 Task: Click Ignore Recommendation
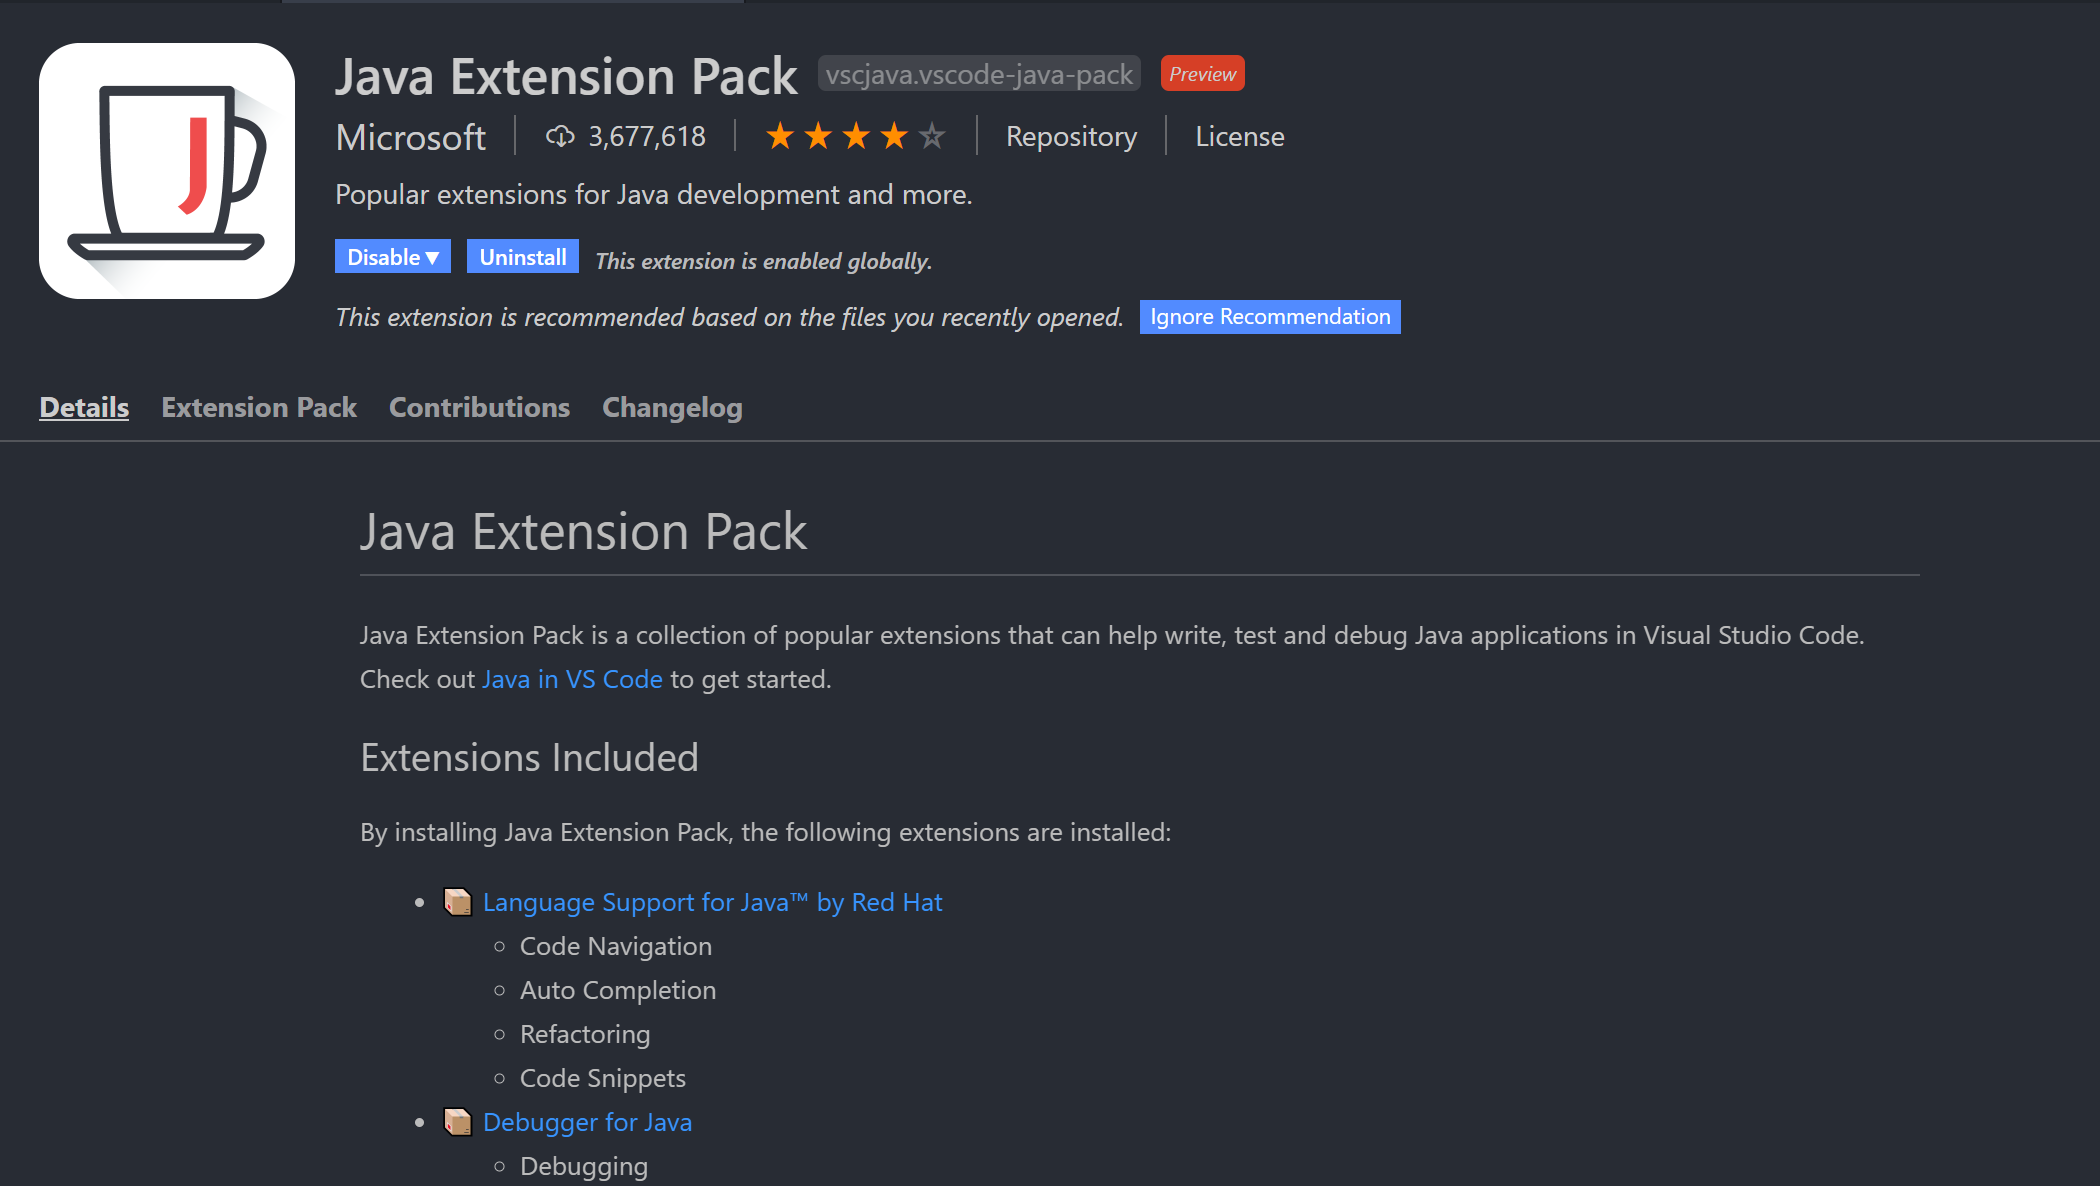(x=1270, y=316)
